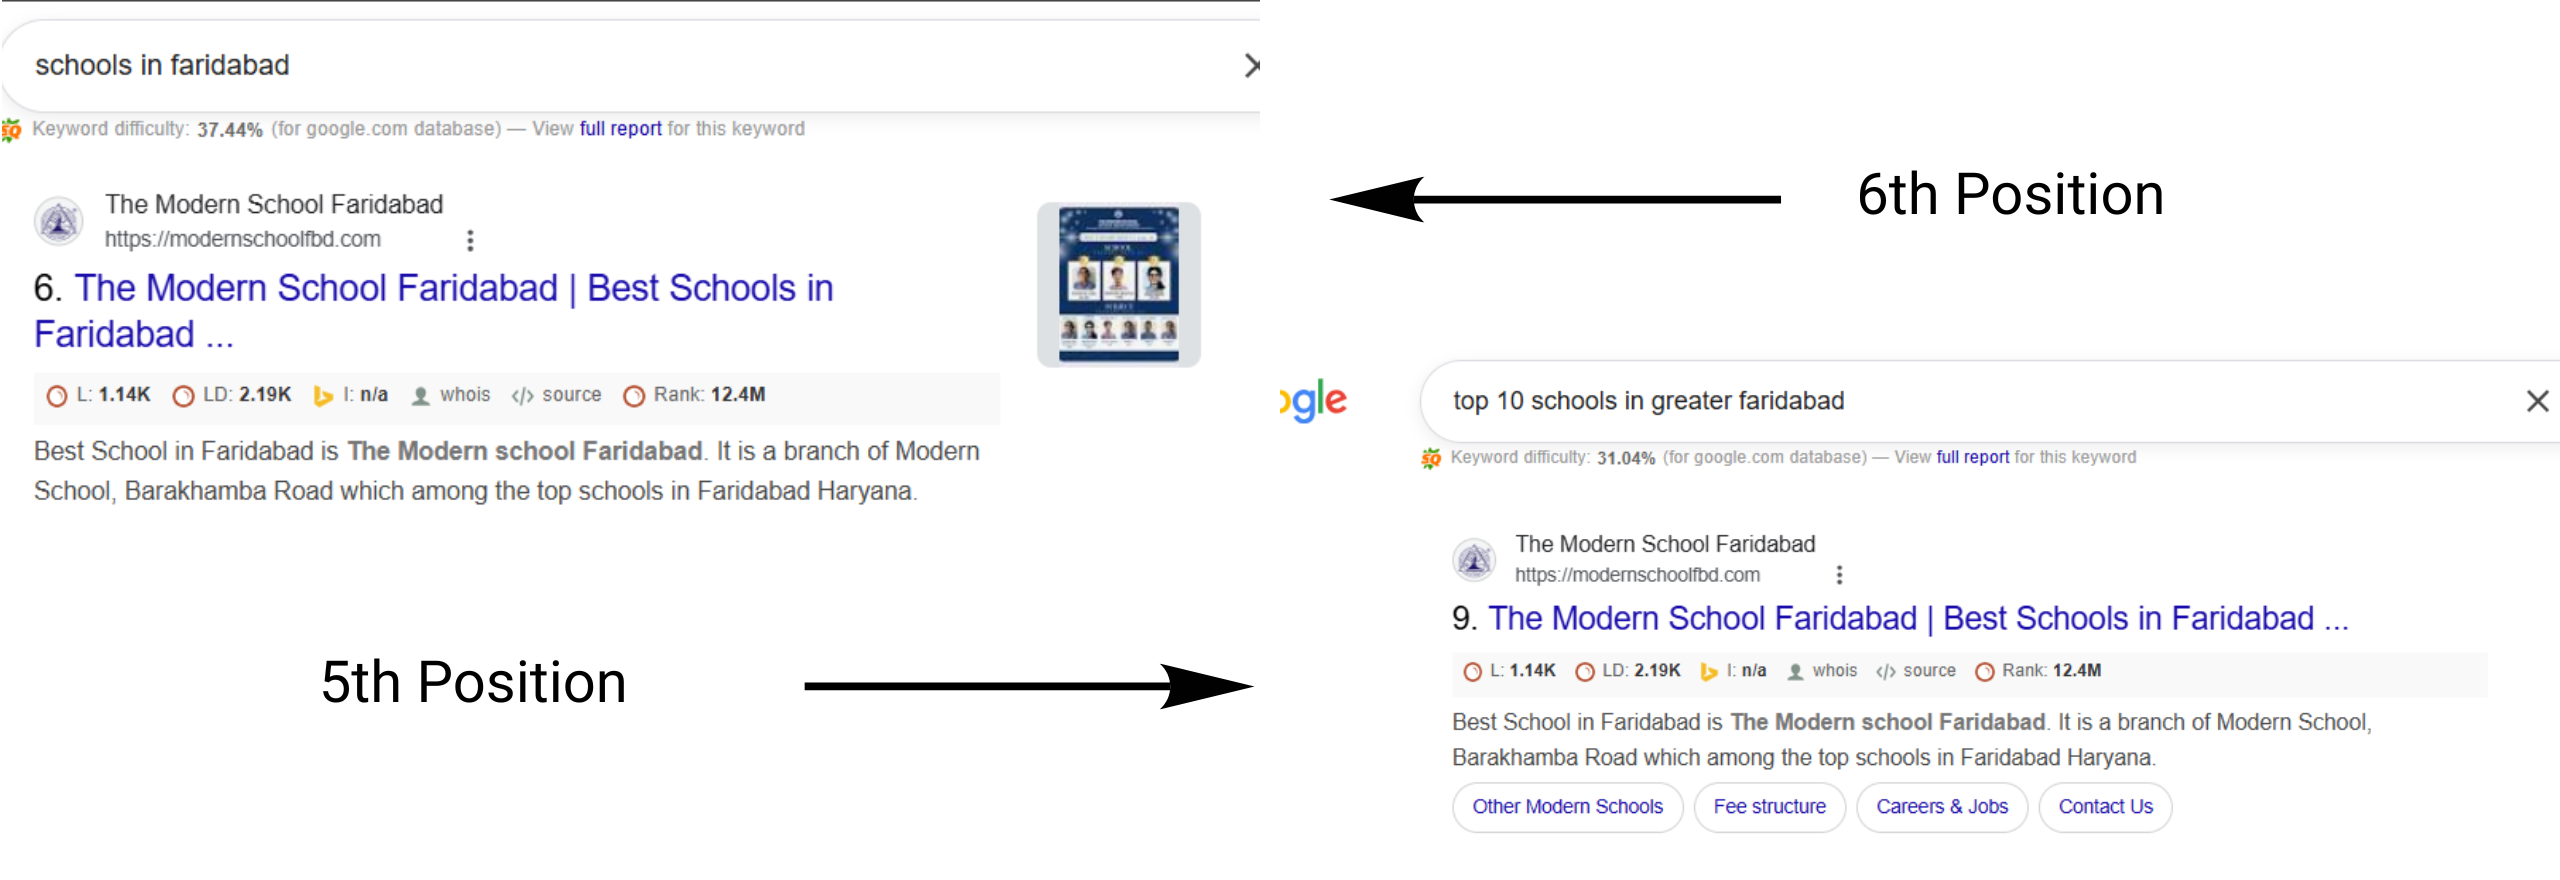2560x880 pixels.
Task: Click source link in left SEO bar
Action: pos(571,395)
